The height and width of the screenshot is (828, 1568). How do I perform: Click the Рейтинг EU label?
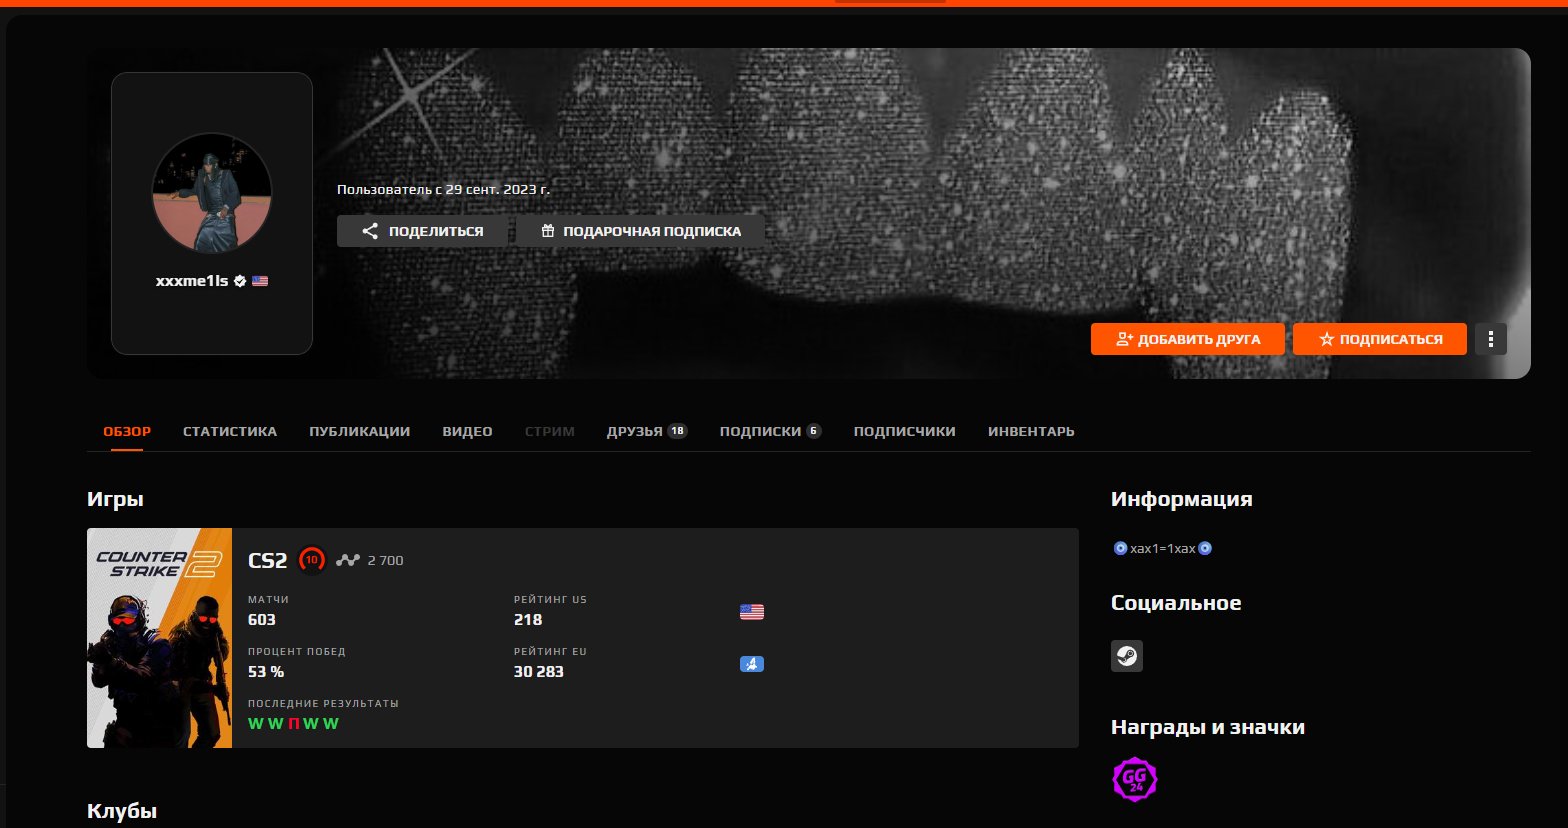(x=550, y=652)
